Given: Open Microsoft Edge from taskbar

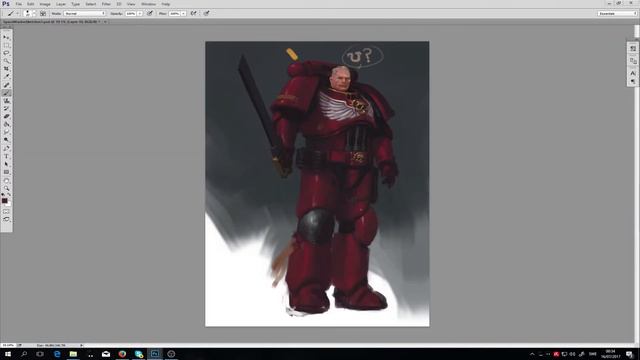Looking at the screenshot, I should (57, 354).
